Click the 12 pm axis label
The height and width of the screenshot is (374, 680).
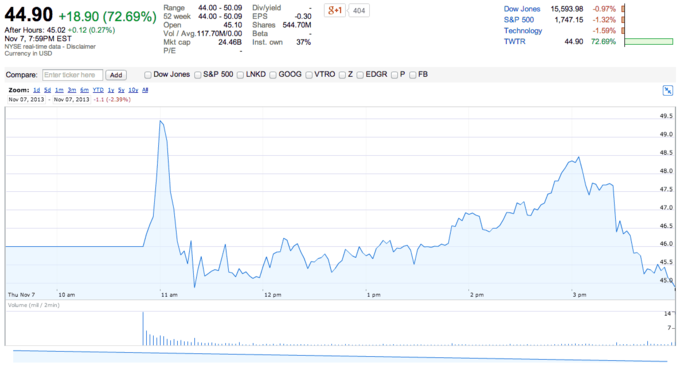[273, 295]
